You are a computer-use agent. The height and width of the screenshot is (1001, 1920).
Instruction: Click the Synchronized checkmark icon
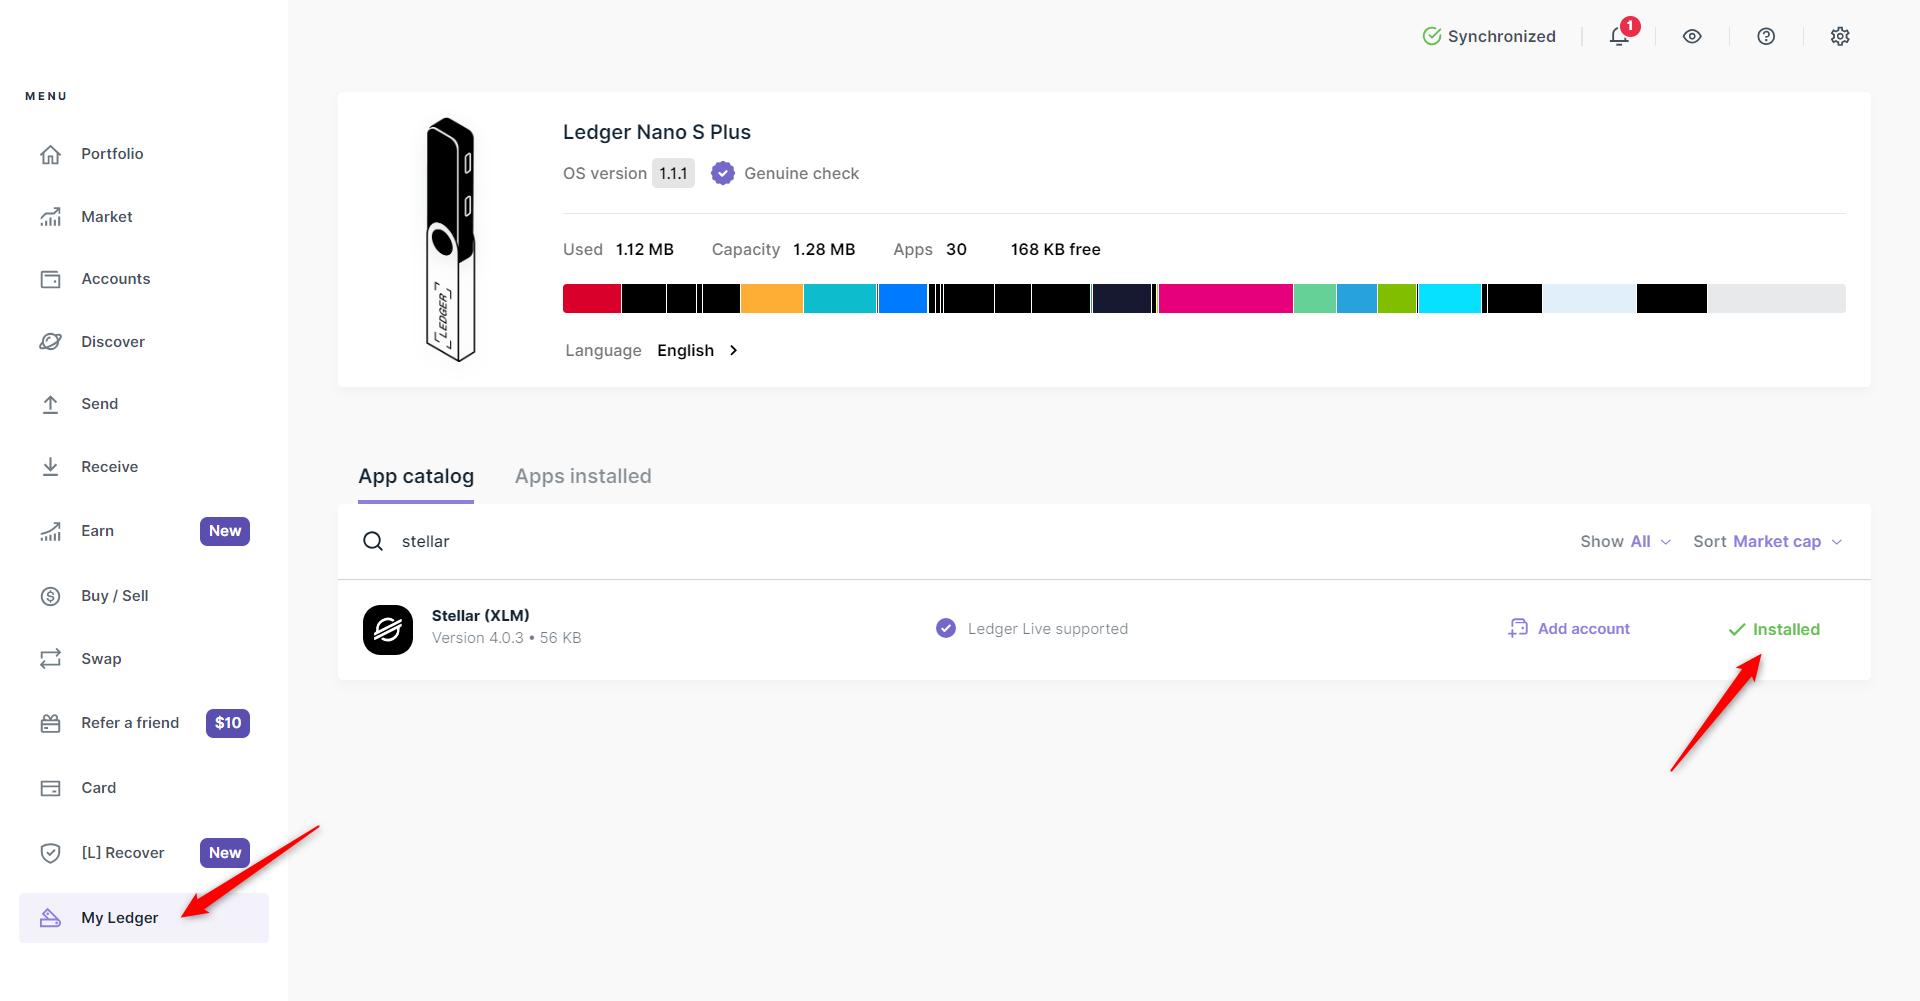(1432, 36)
